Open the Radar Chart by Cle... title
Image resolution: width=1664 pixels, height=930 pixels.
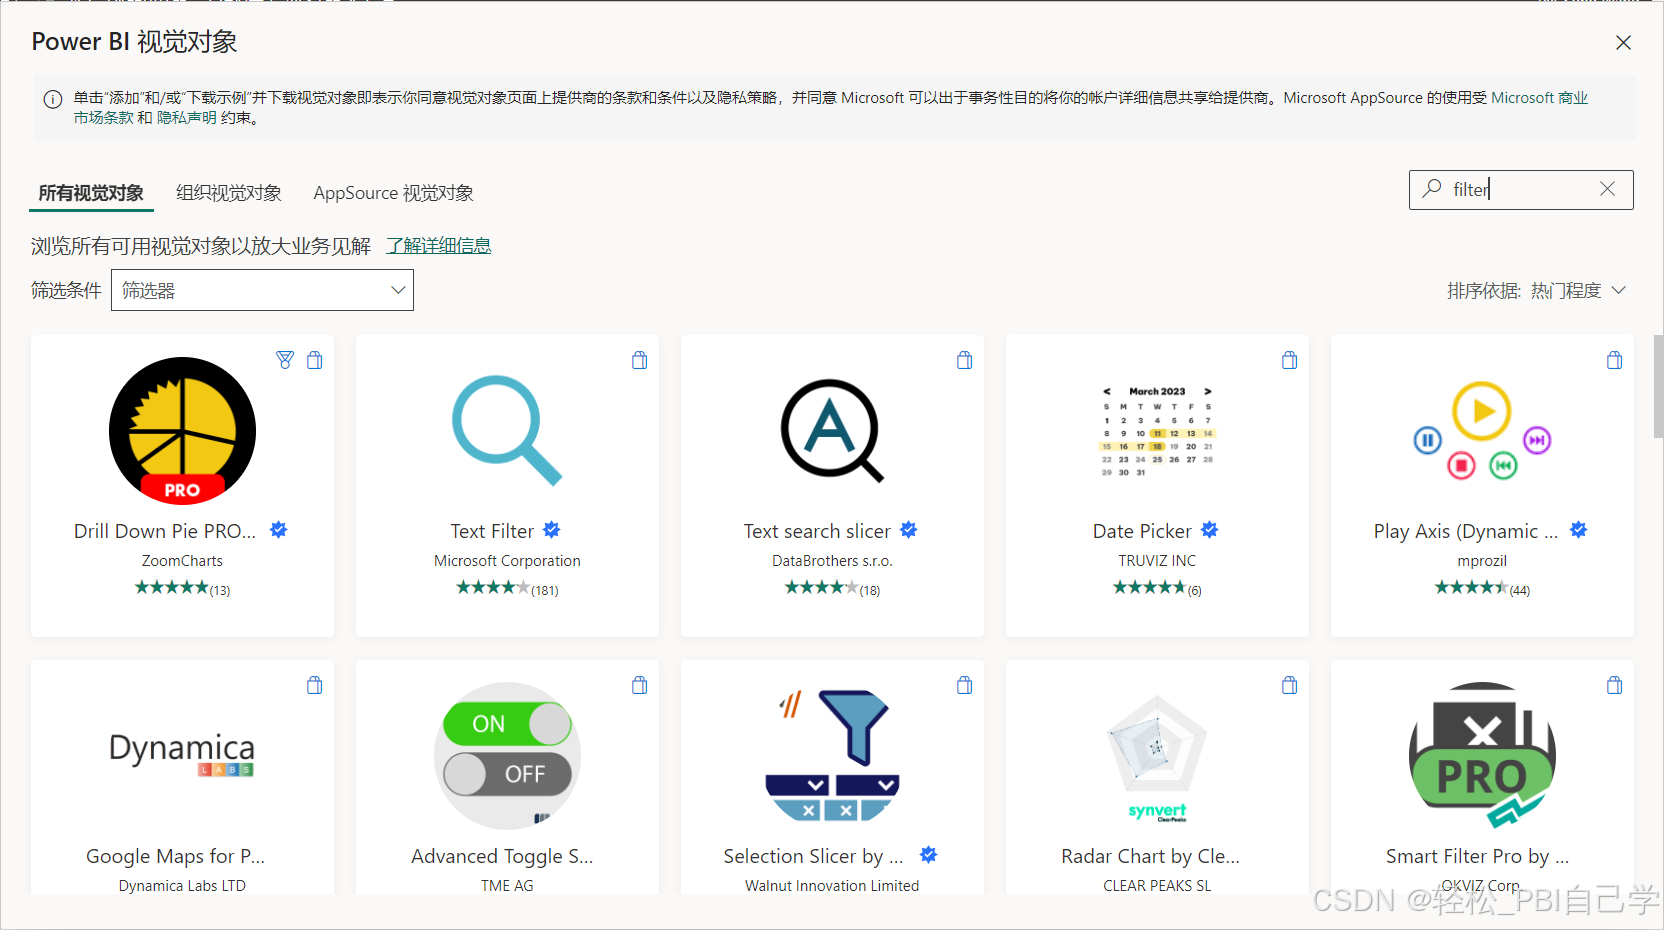[x=1150, y=856]
